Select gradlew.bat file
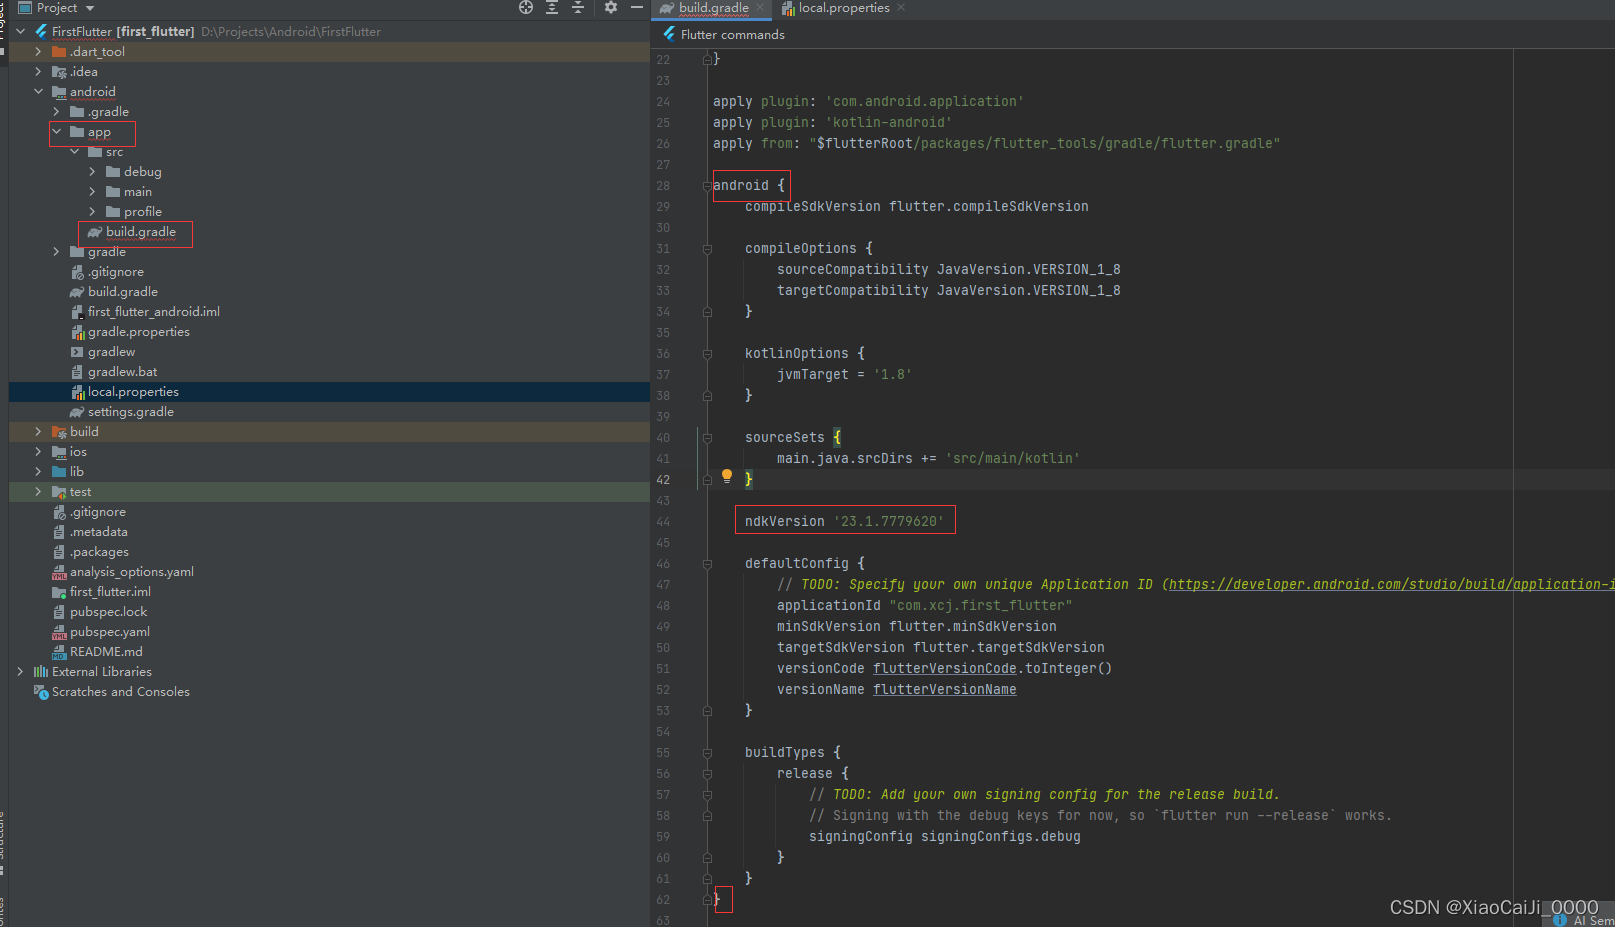The width and height of the screenshot is (1615, 927). click(x=122, y=372)
